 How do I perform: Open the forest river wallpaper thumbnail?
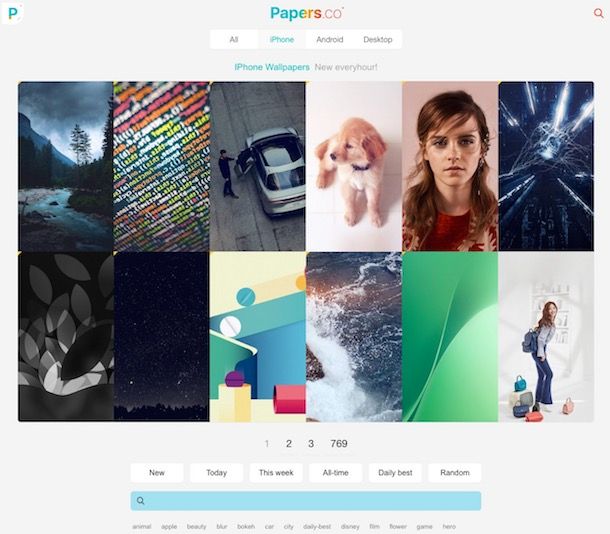66,166
